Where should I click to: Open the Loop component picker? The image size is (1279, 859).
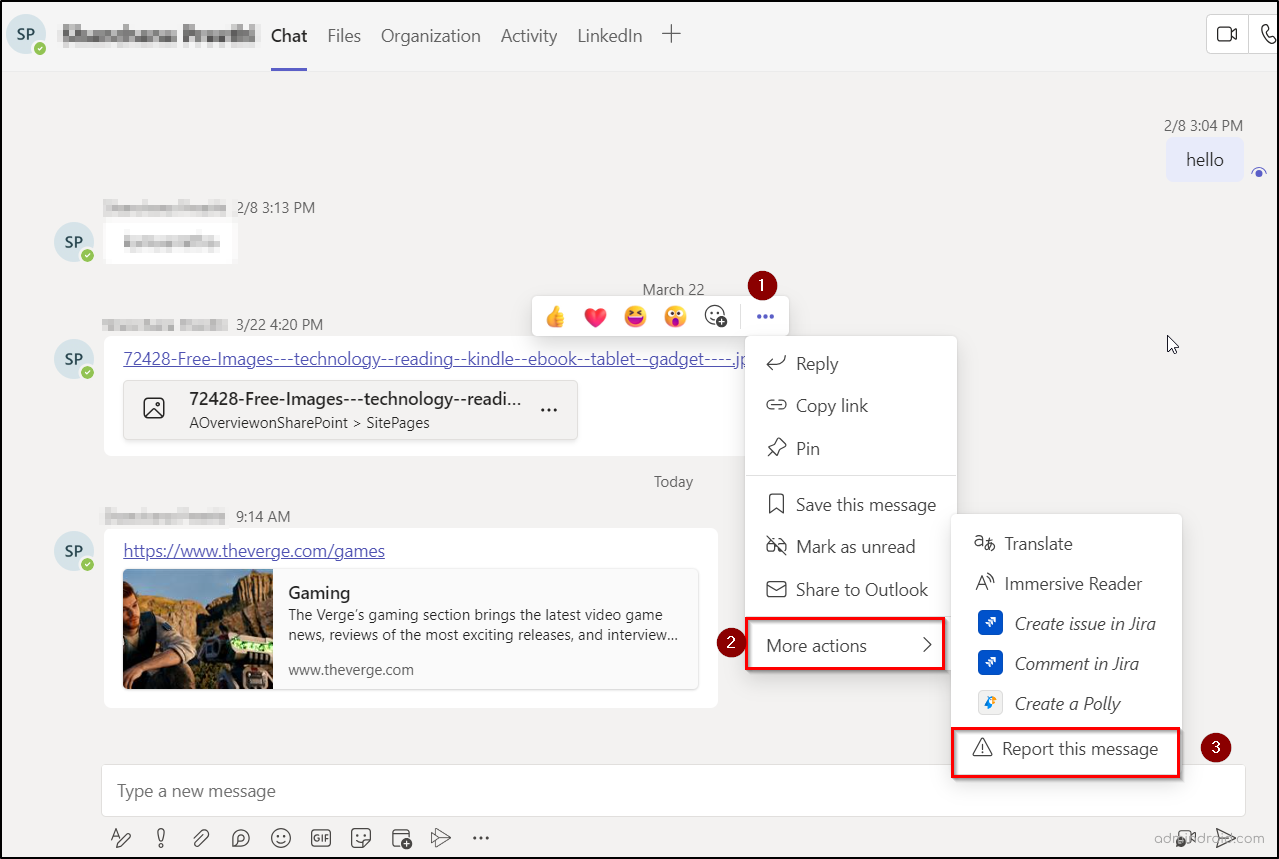[240, 838]
